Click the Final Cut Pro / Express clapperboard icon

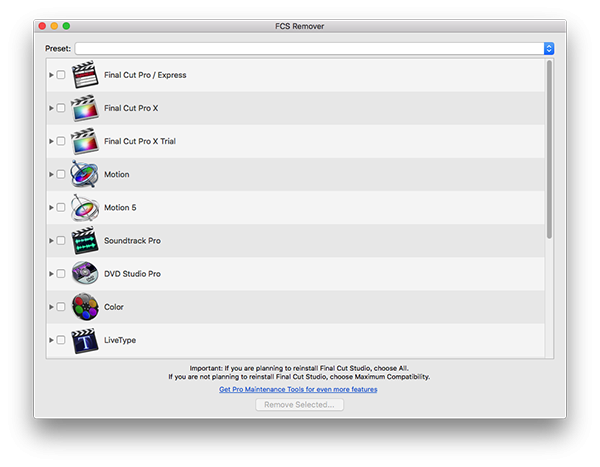pyautogui.click(x=85, y=75)
